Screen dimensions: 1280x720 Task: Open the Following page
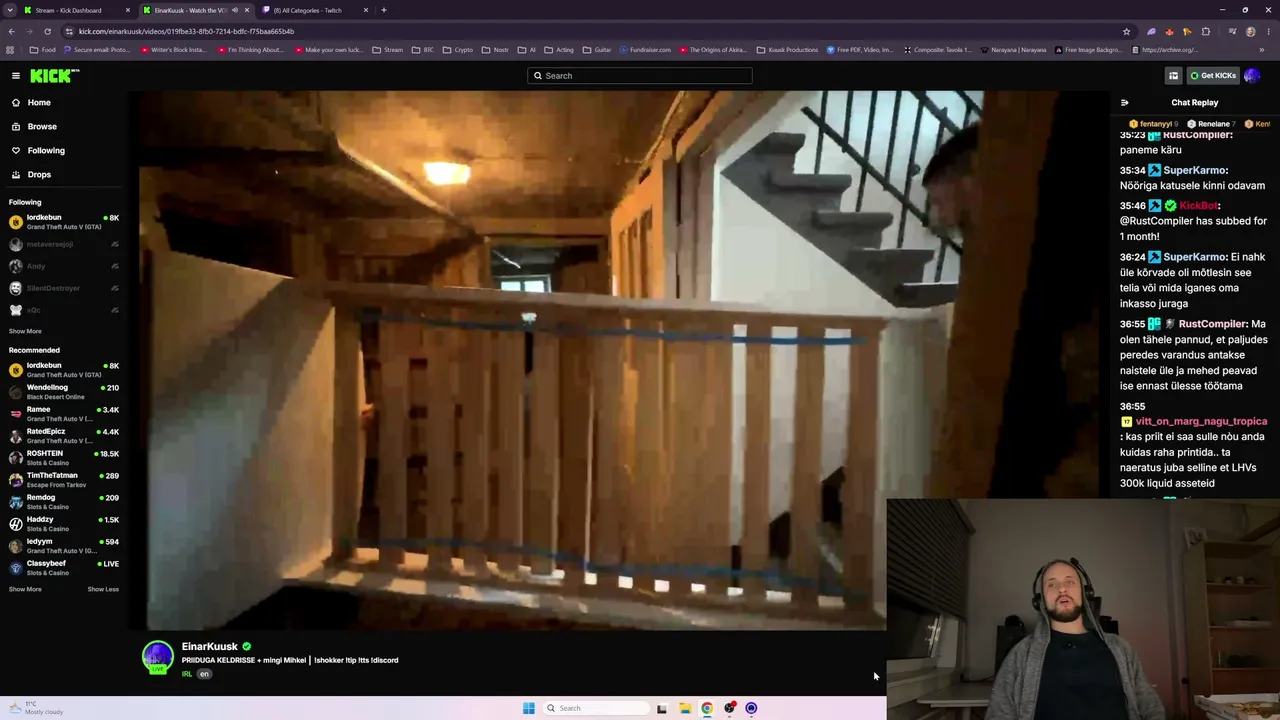[x=46, y=150]
